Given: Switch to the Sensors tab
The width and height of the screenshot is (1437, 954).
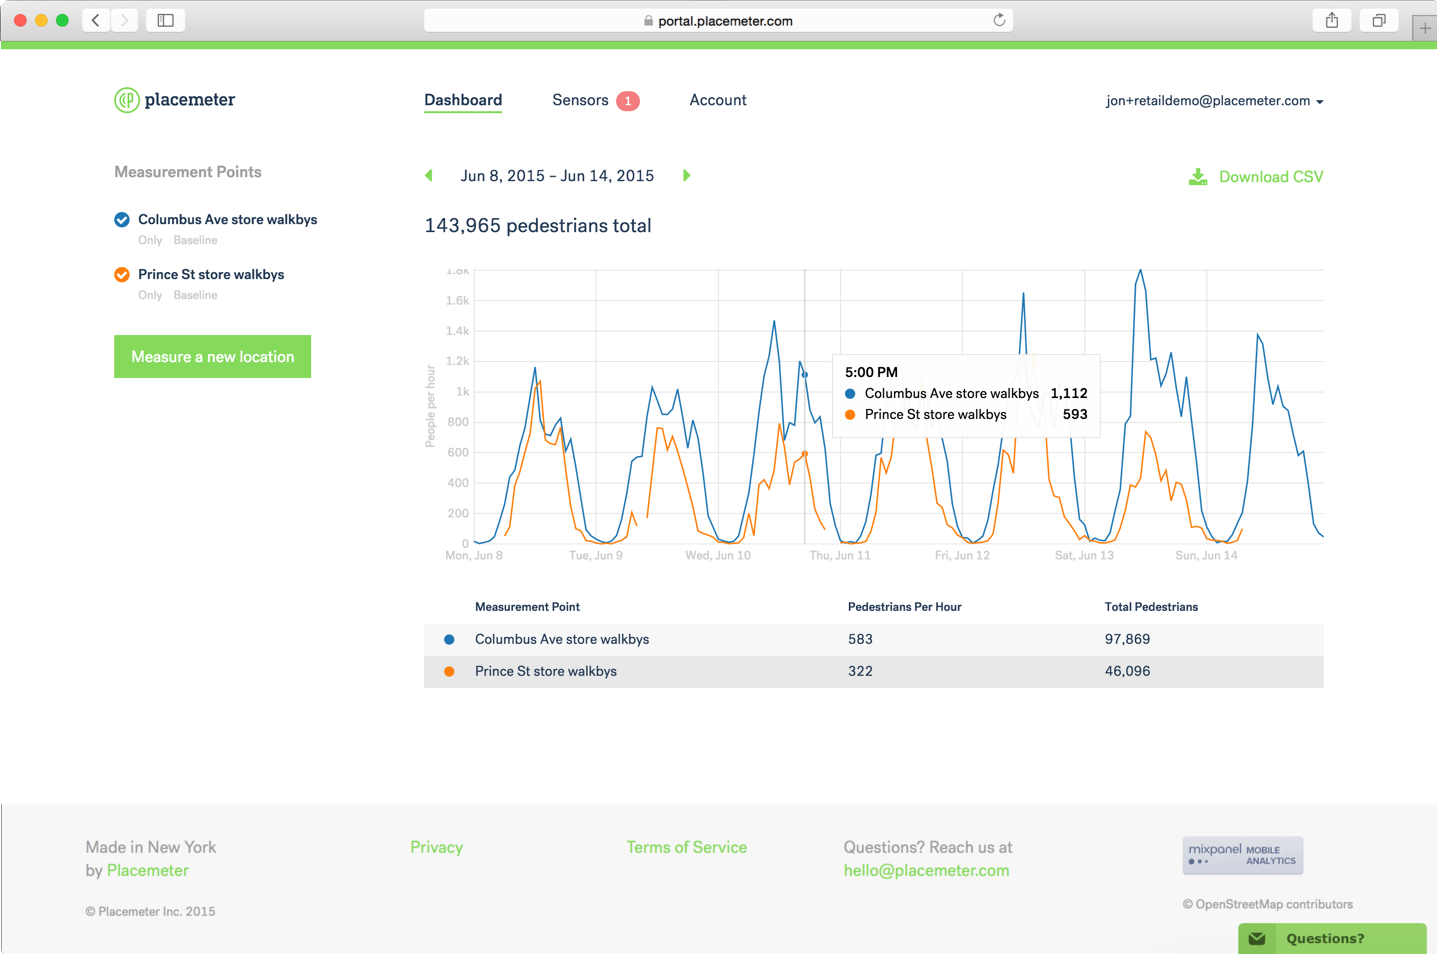Looking at the screenshot, I should pos(581,100).
